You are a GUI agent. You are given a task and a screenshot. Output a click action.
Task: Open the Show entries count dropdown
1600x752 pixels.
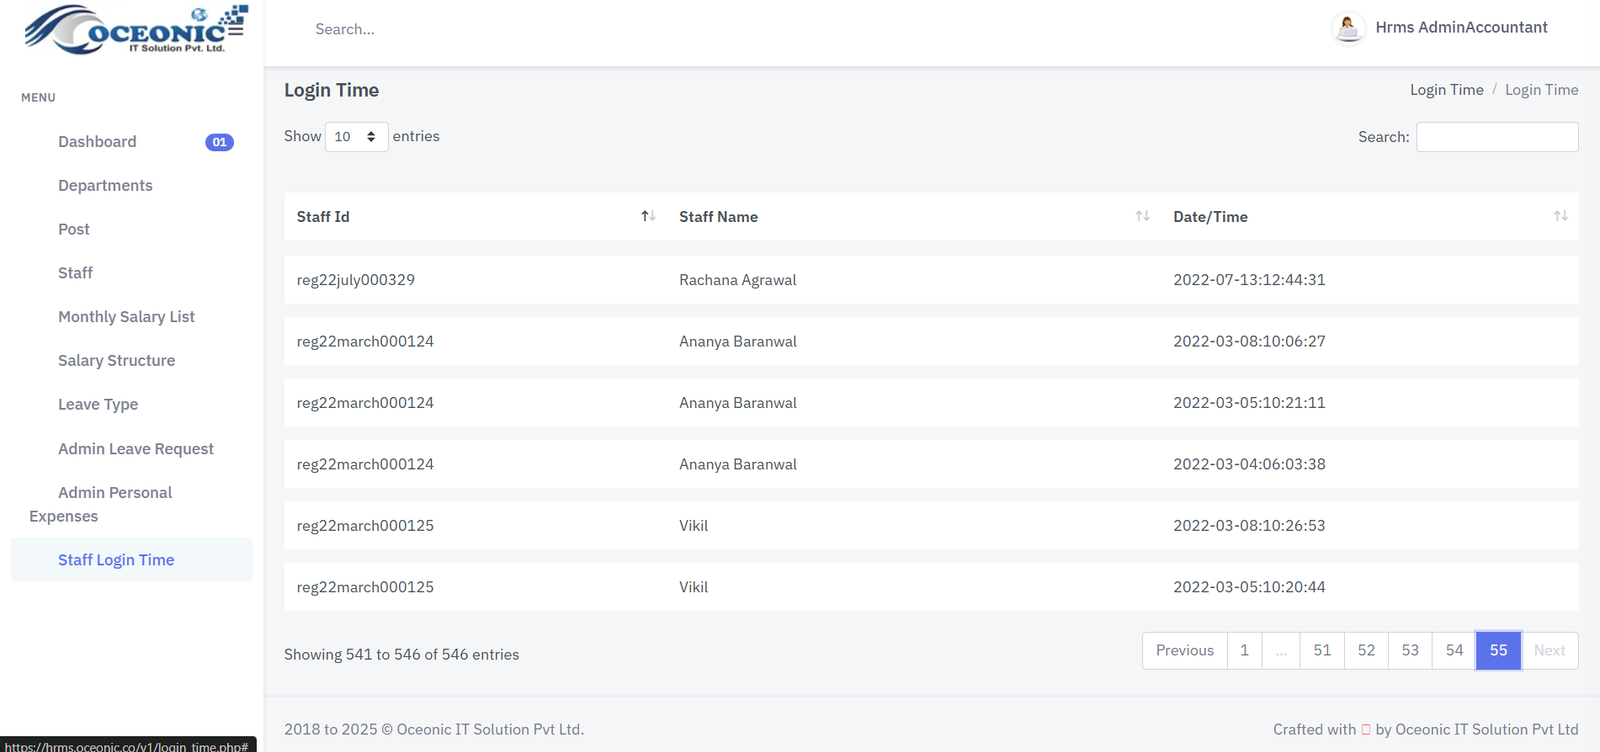coord(356,137)
